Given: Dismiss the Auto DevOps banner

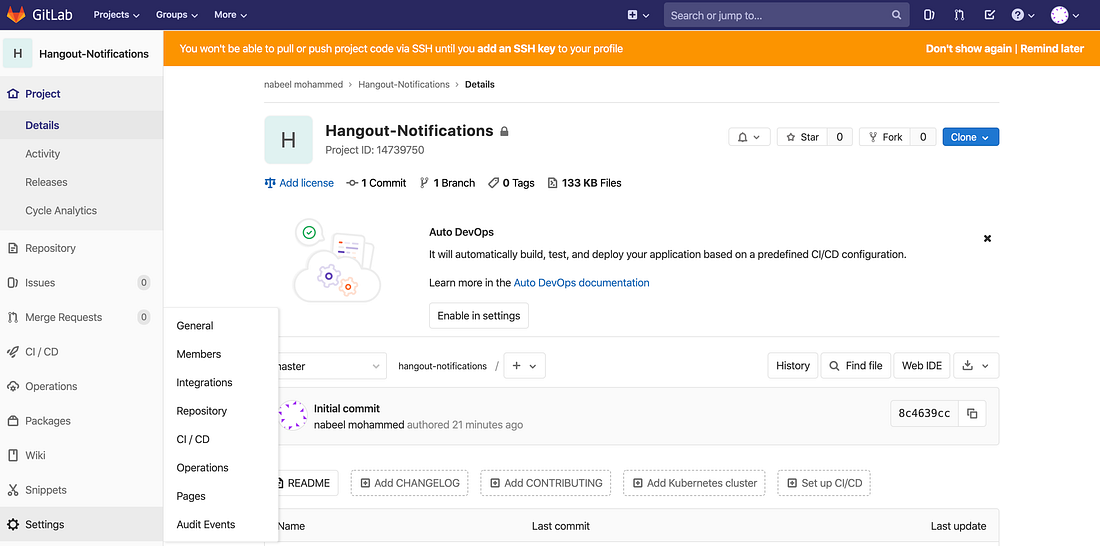Looking at the screenshot, I should click(987, 239).
